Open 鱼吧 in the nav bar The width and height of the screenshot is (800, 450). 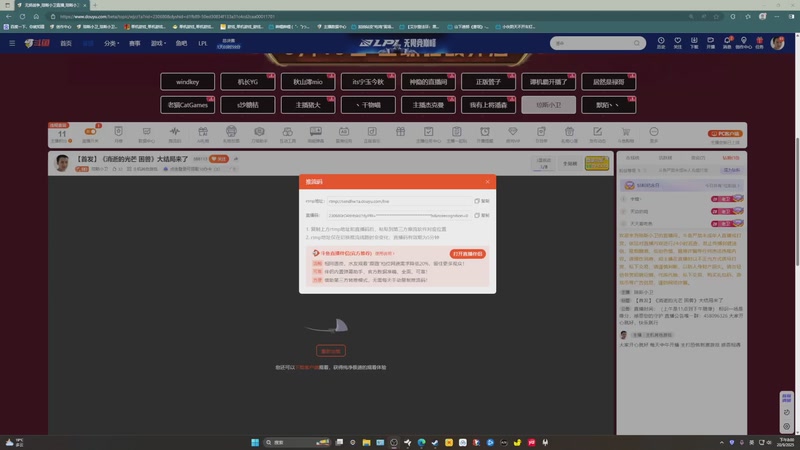pos(181,43)
